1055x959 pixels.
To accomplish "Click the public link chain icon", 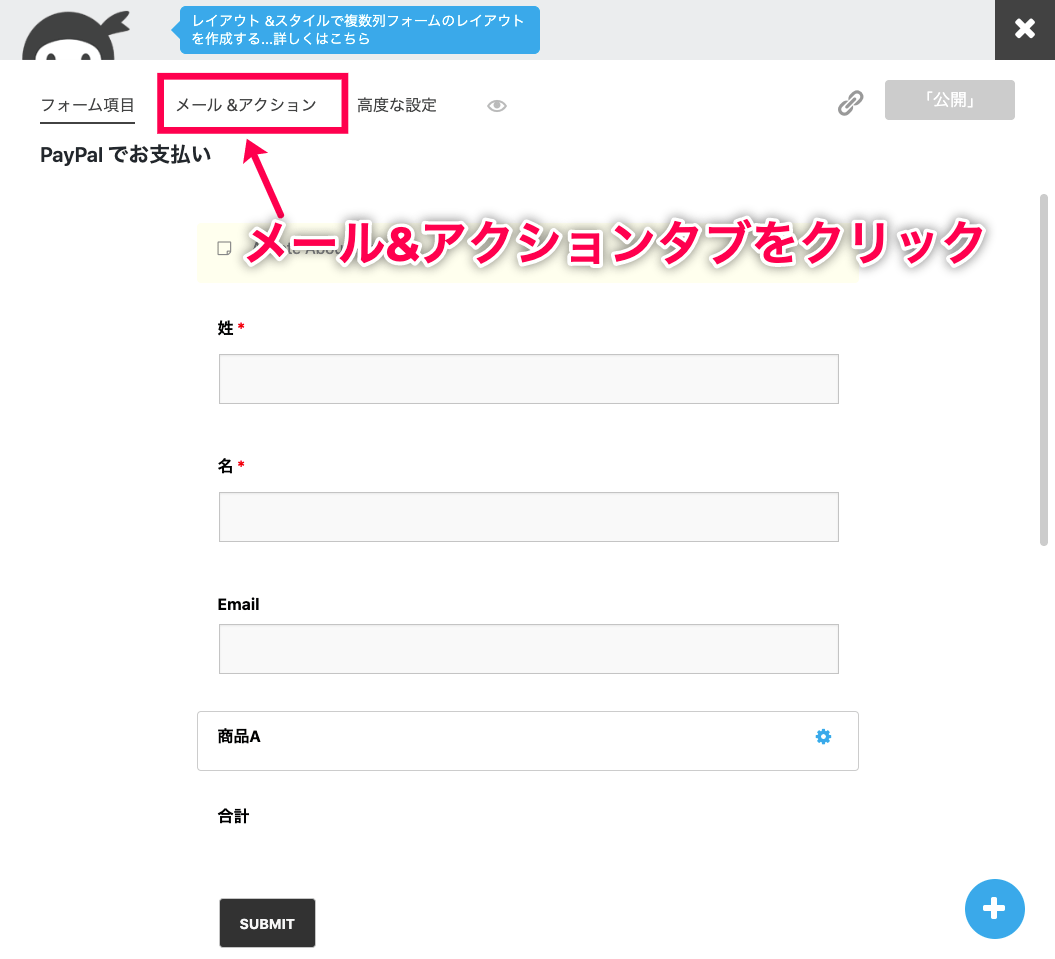I will coord(850,103).
